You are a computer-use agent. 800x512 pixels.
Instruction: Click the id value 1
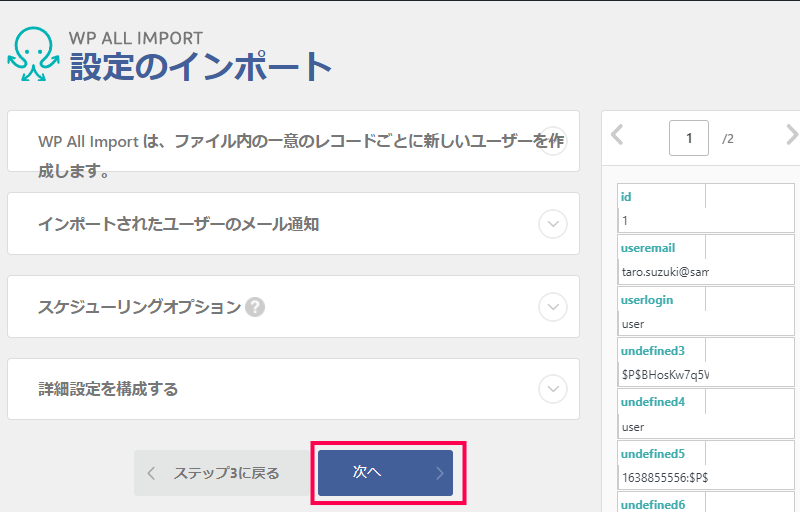[x=625, y=221]
